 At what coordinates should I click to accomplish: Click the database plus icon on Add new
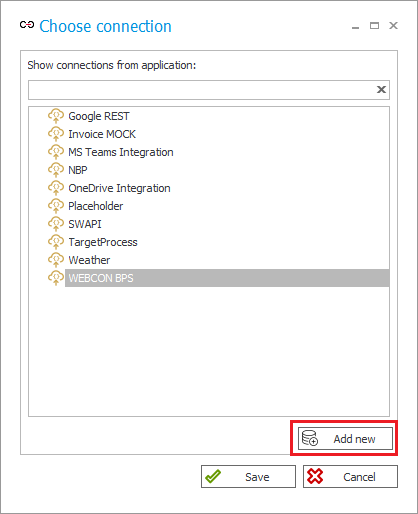[x=310, y=438]
